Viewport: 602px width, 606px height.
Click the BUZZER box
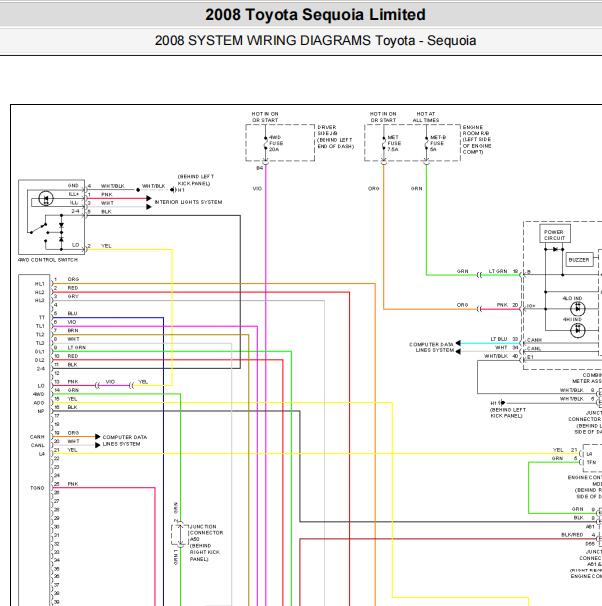click(579, 260)
